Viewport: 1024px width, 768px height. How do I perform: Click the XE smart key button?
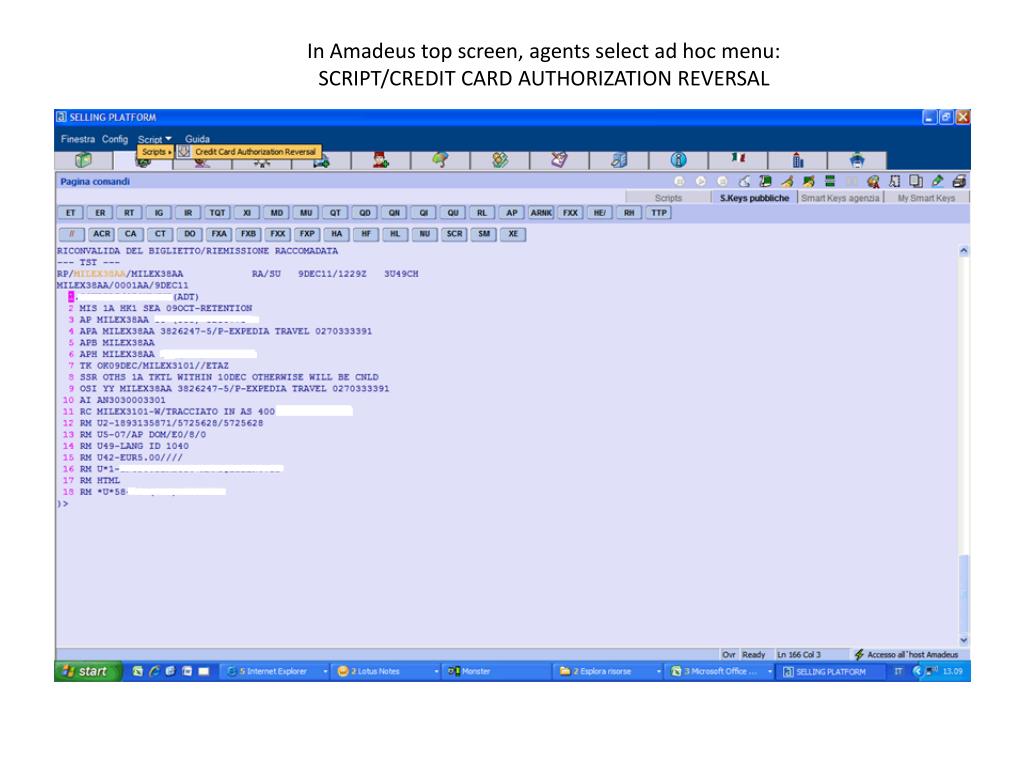513,234
